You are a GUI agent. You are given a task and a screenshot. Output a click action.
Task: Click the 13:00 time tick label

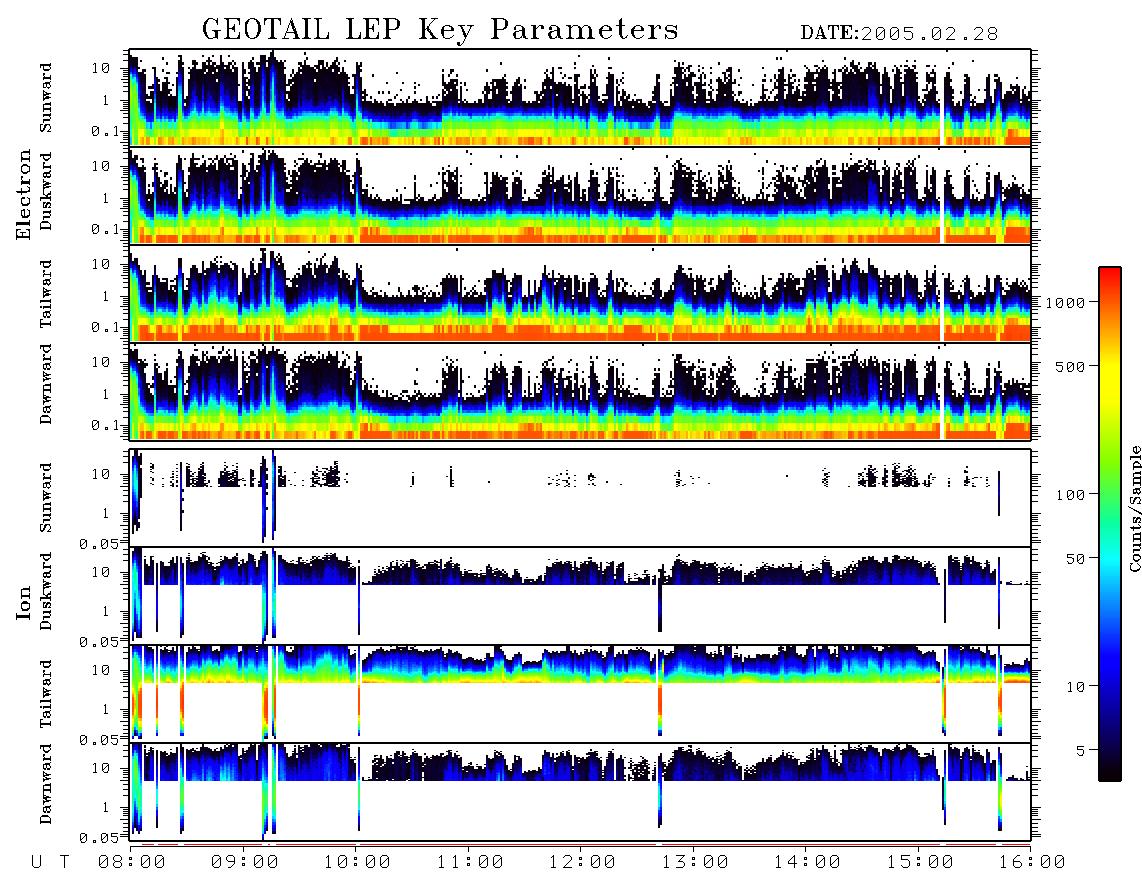(x=695, y=862)
